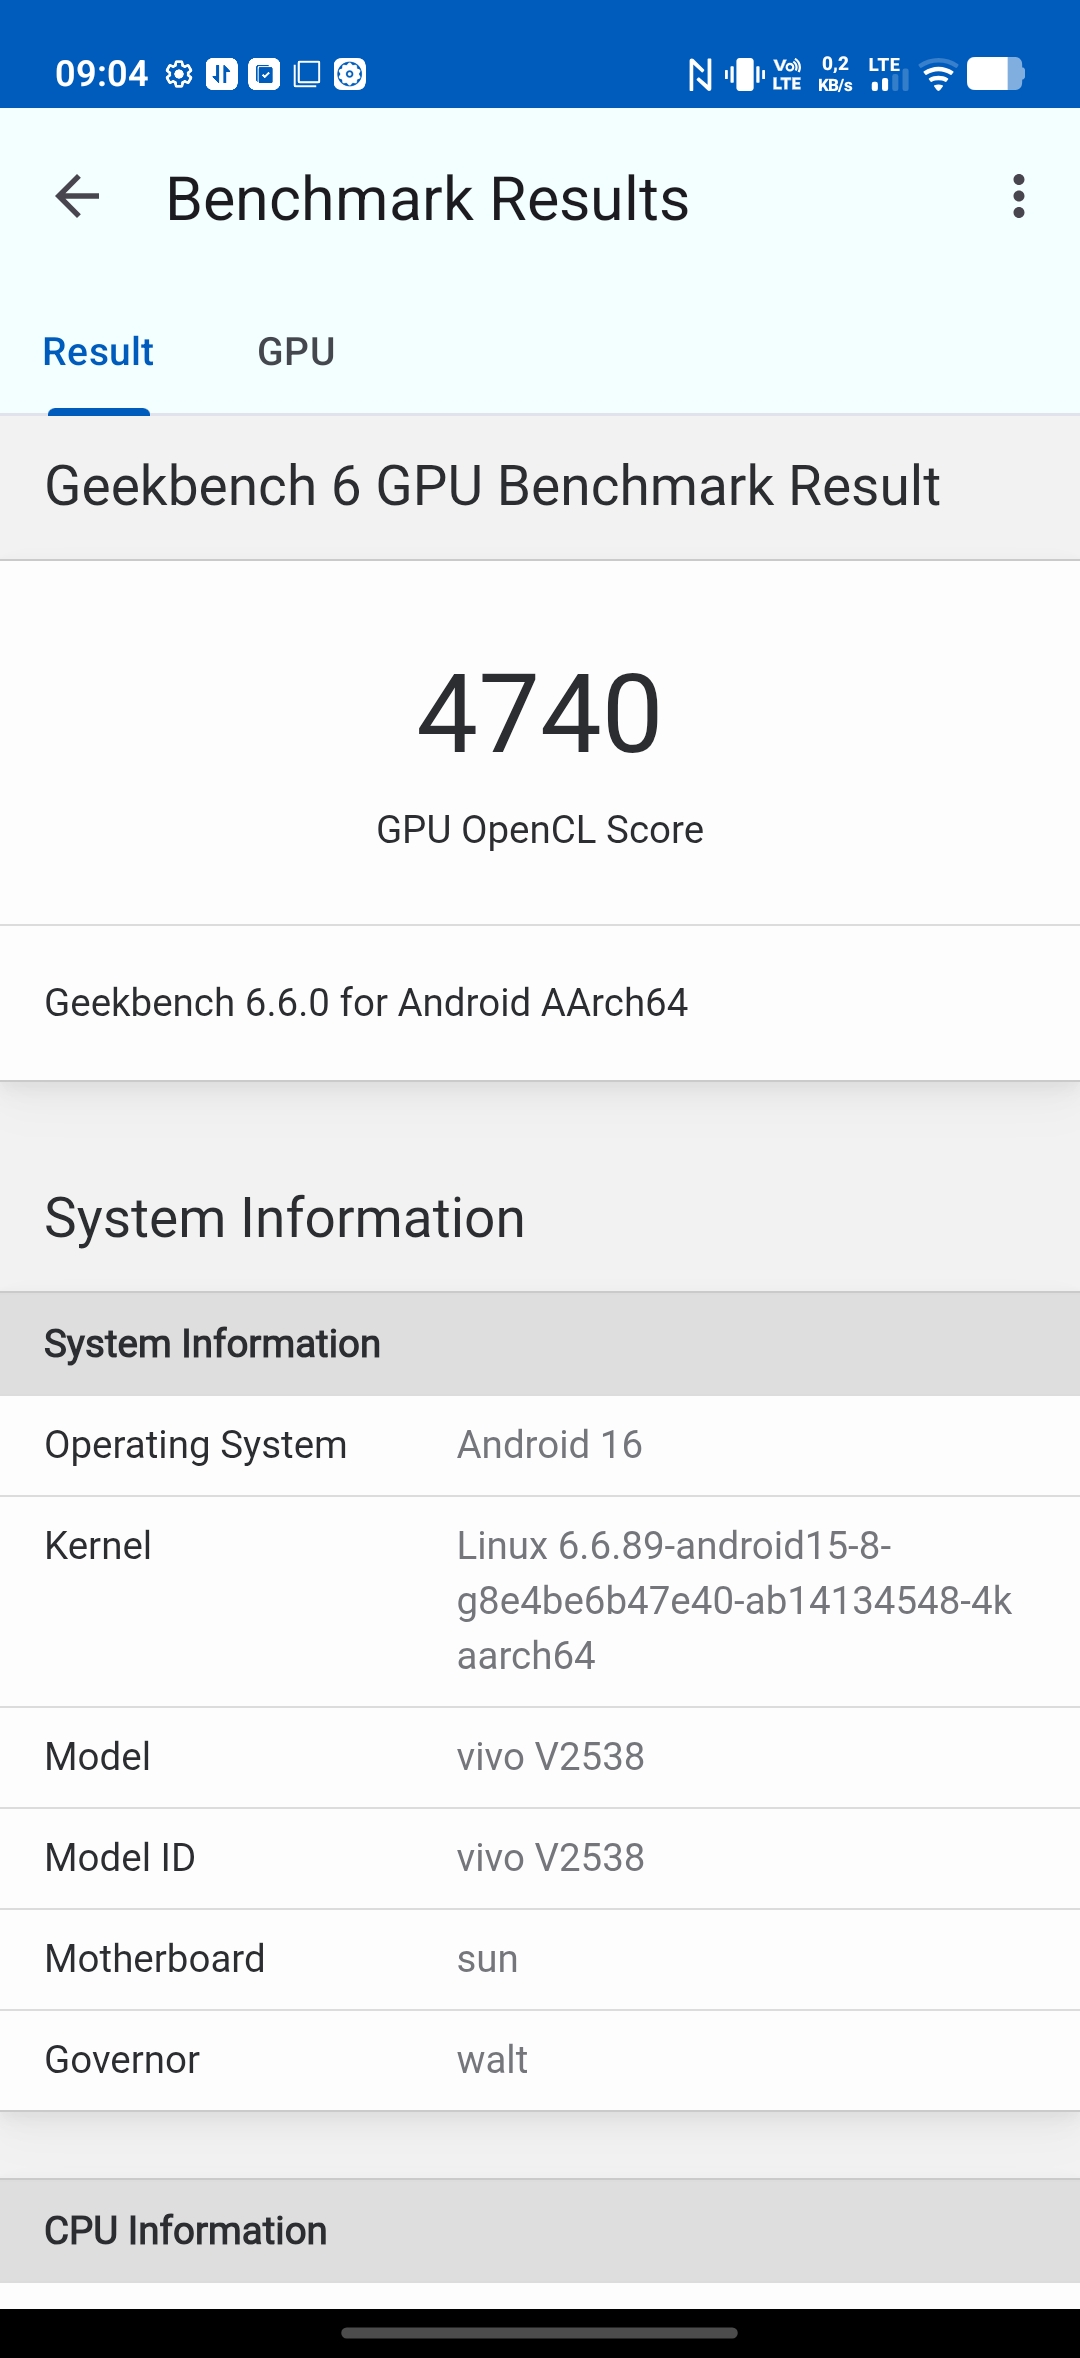The width and height of the screenshot is (1080, 2358).
Task: Tap the back arrow icon
Action: [77, 197]
